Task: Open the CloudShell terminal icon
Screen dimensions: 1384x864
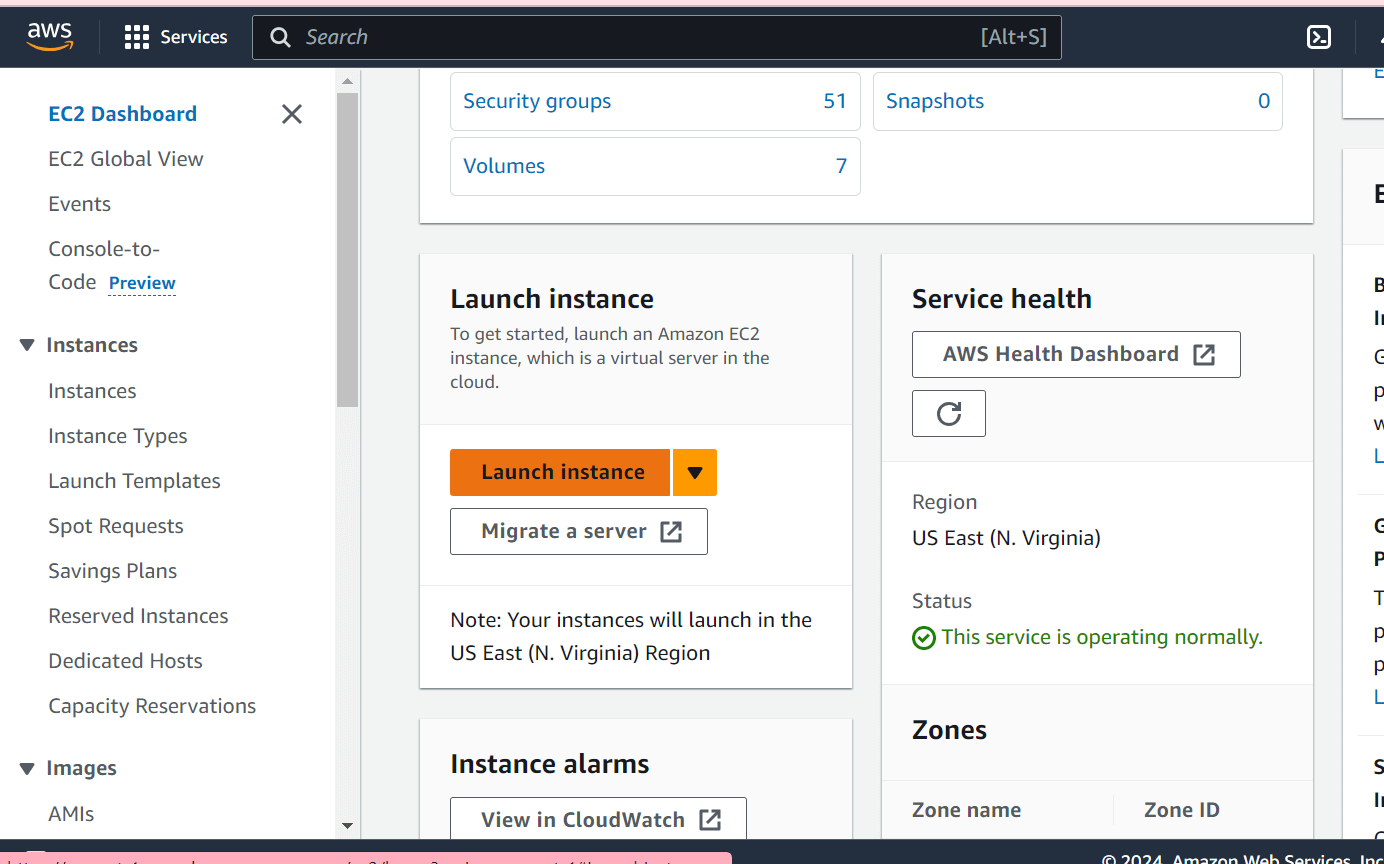Action: [x=1319, y=37]
